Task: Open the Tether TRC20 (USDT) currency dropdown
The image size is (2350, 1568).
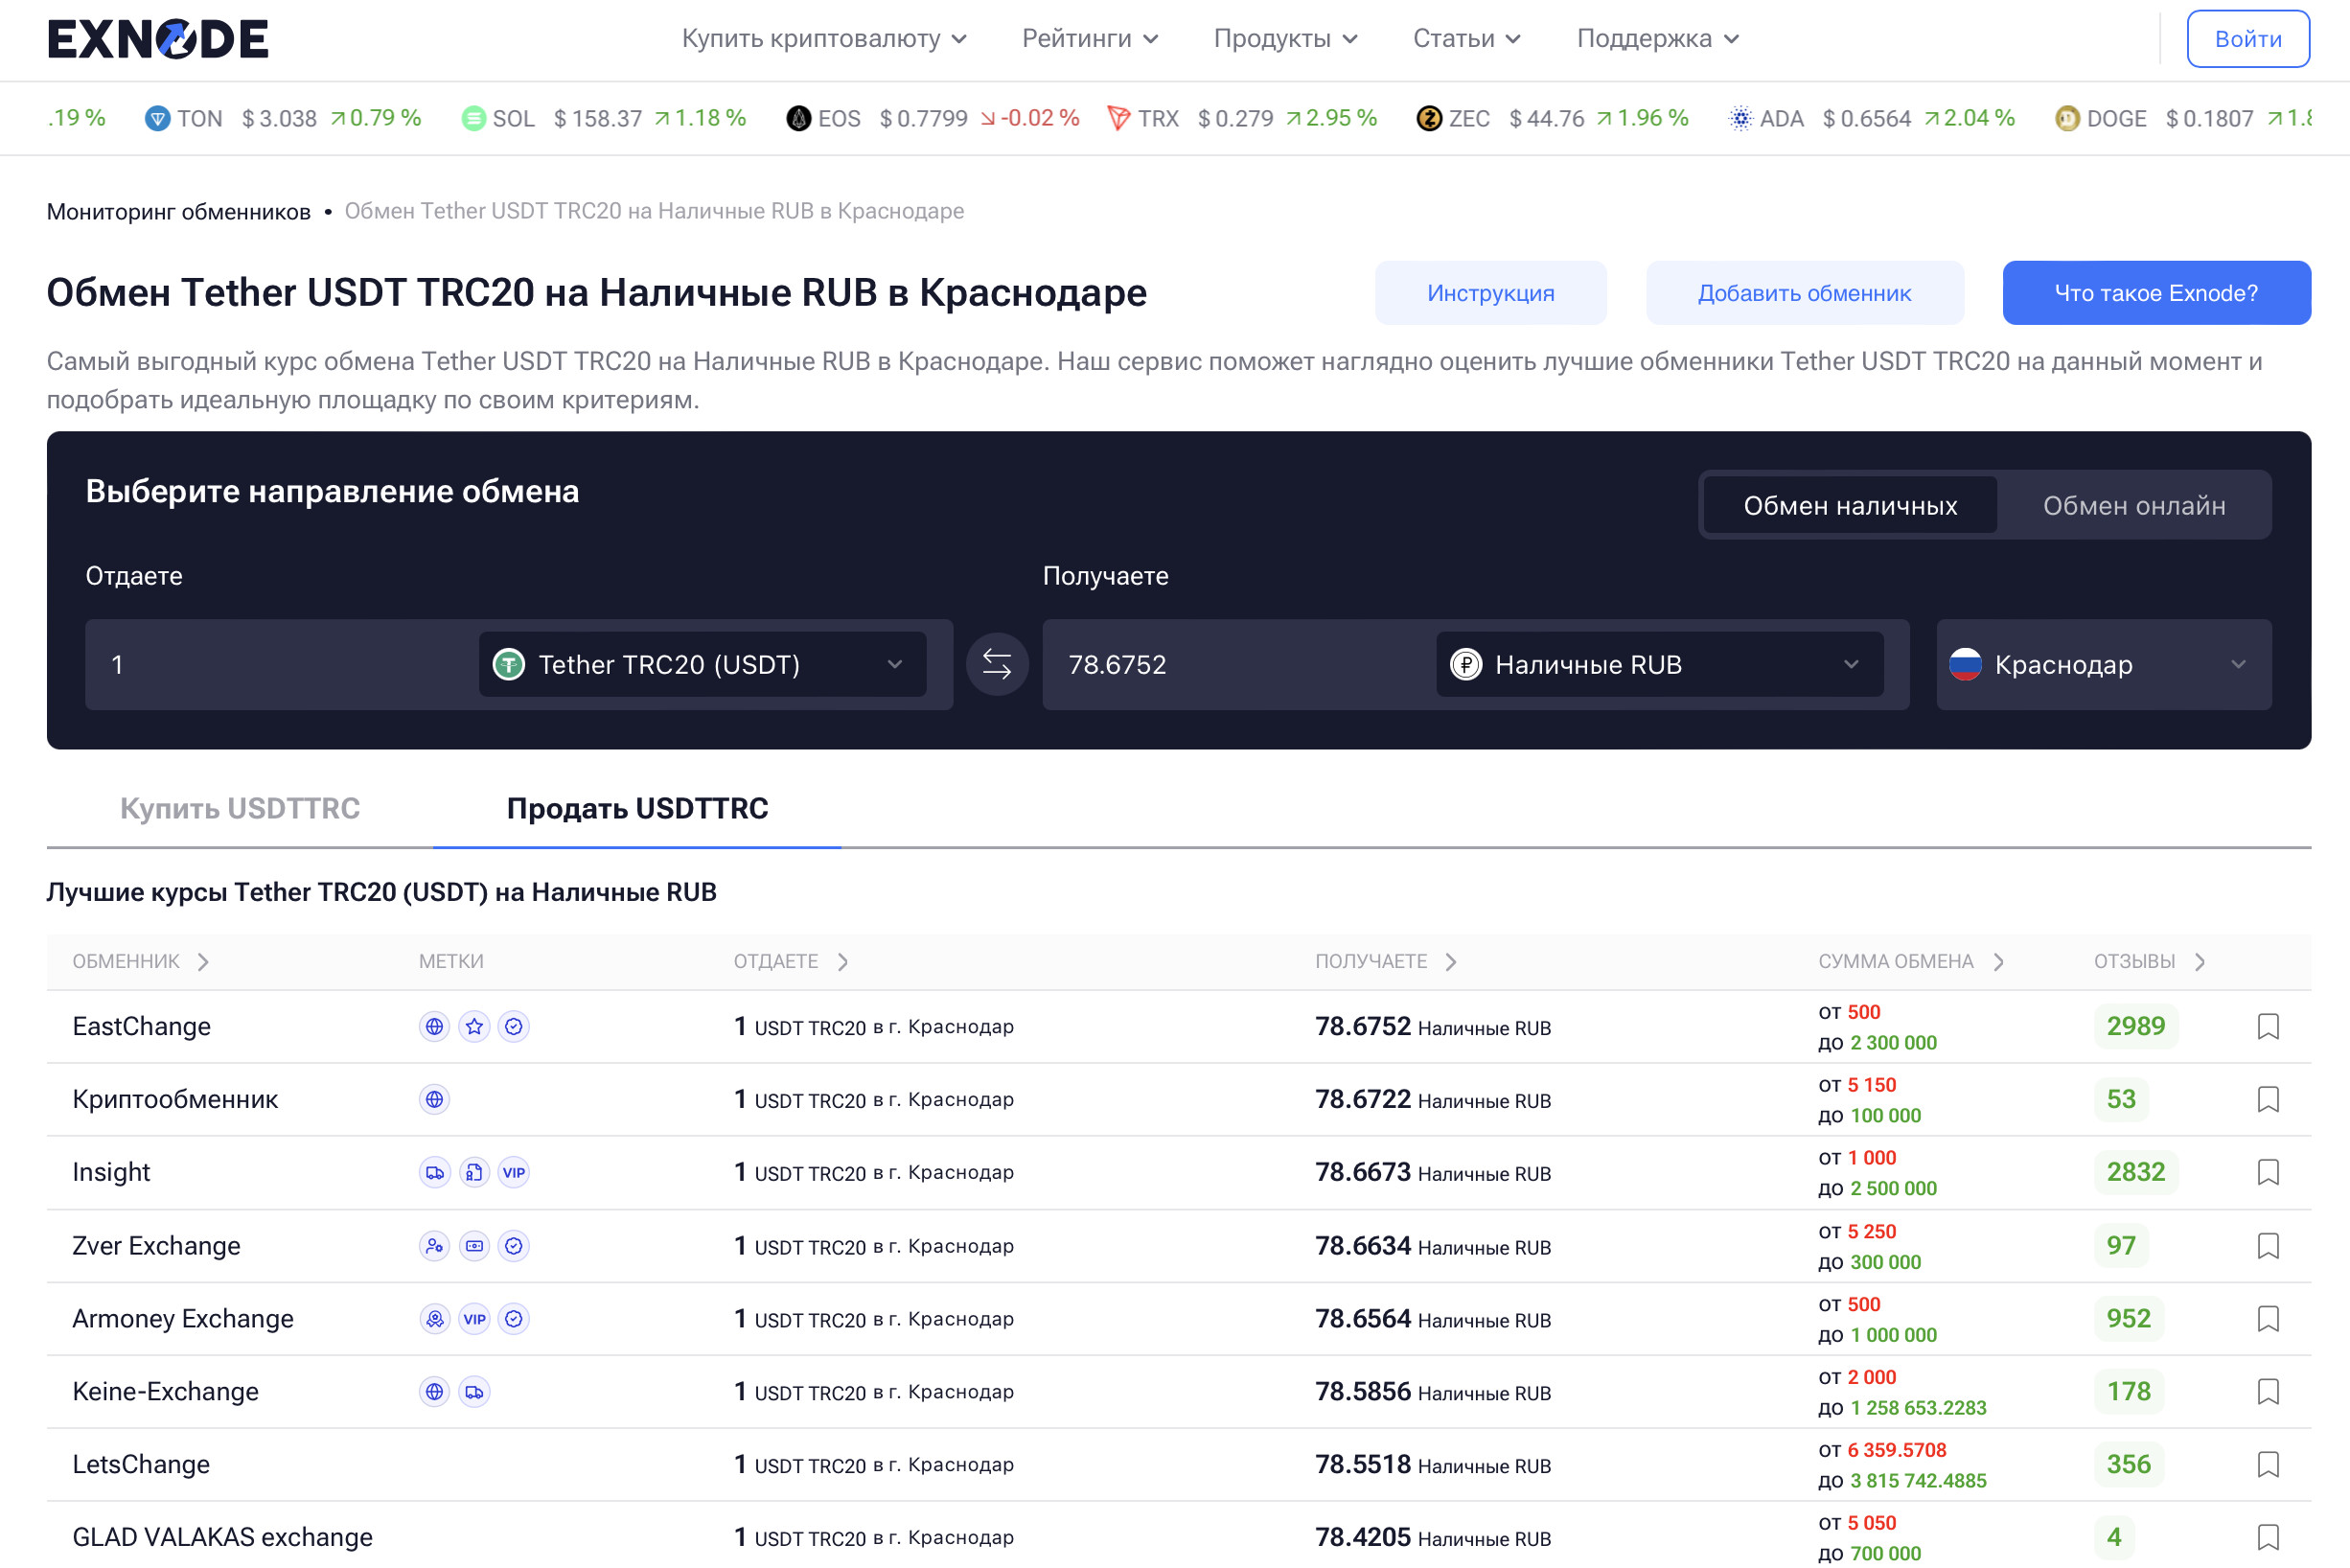Action: (x=702, y=664)
